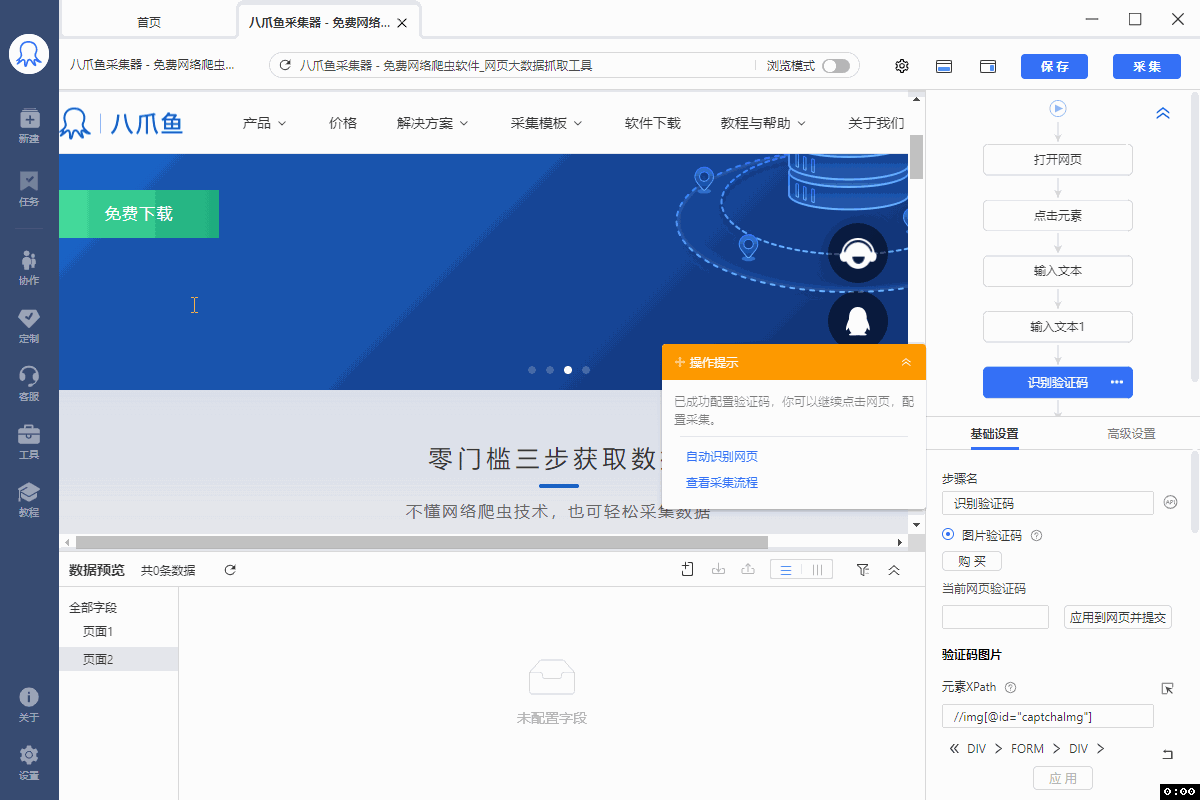Select the 点击元素 workflow step

click(1058, 215)
